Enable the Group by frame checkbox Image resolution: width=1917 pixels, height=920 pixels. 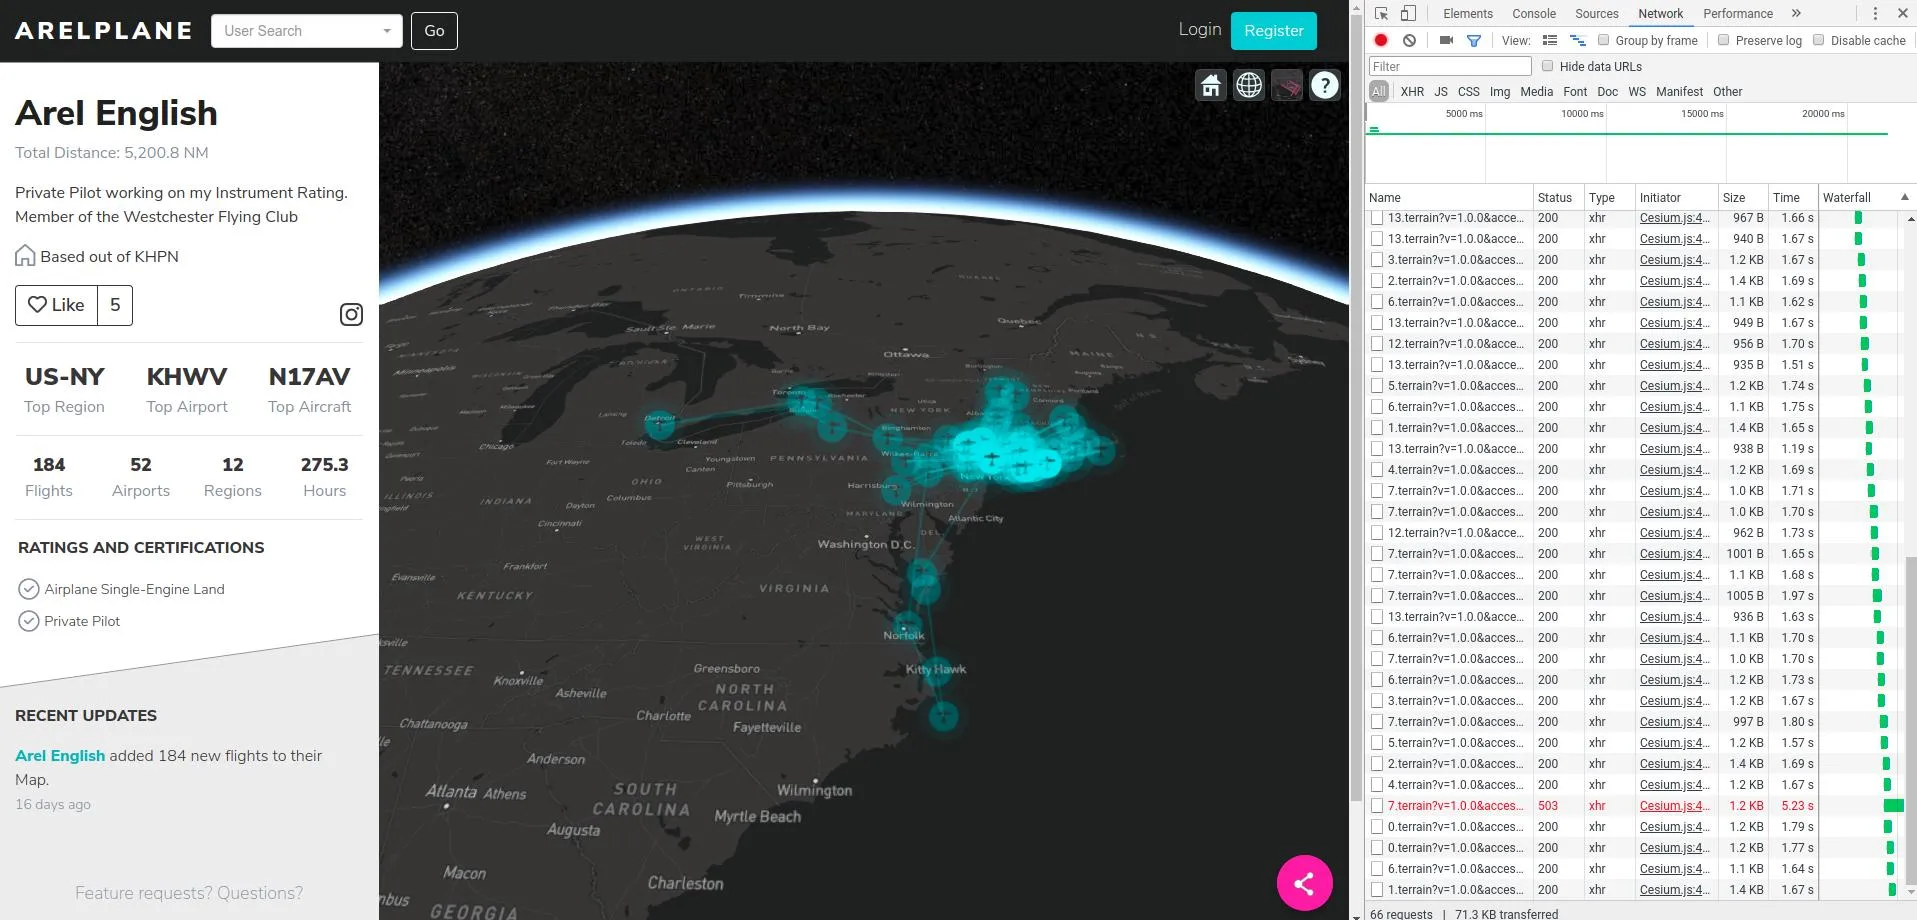(1604, 40)
